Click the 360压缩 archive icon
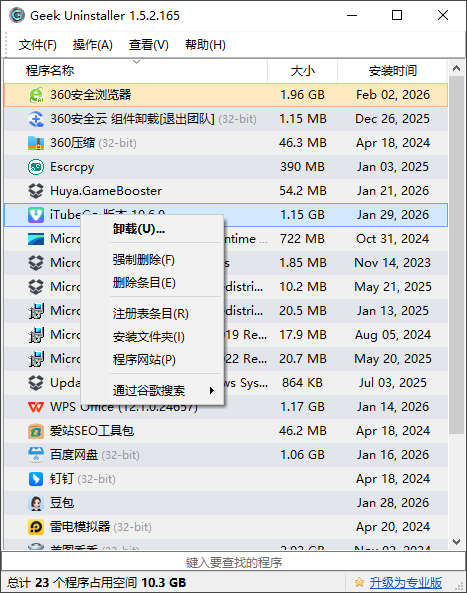This screenshot has height=593, width=467. (36, 143)
